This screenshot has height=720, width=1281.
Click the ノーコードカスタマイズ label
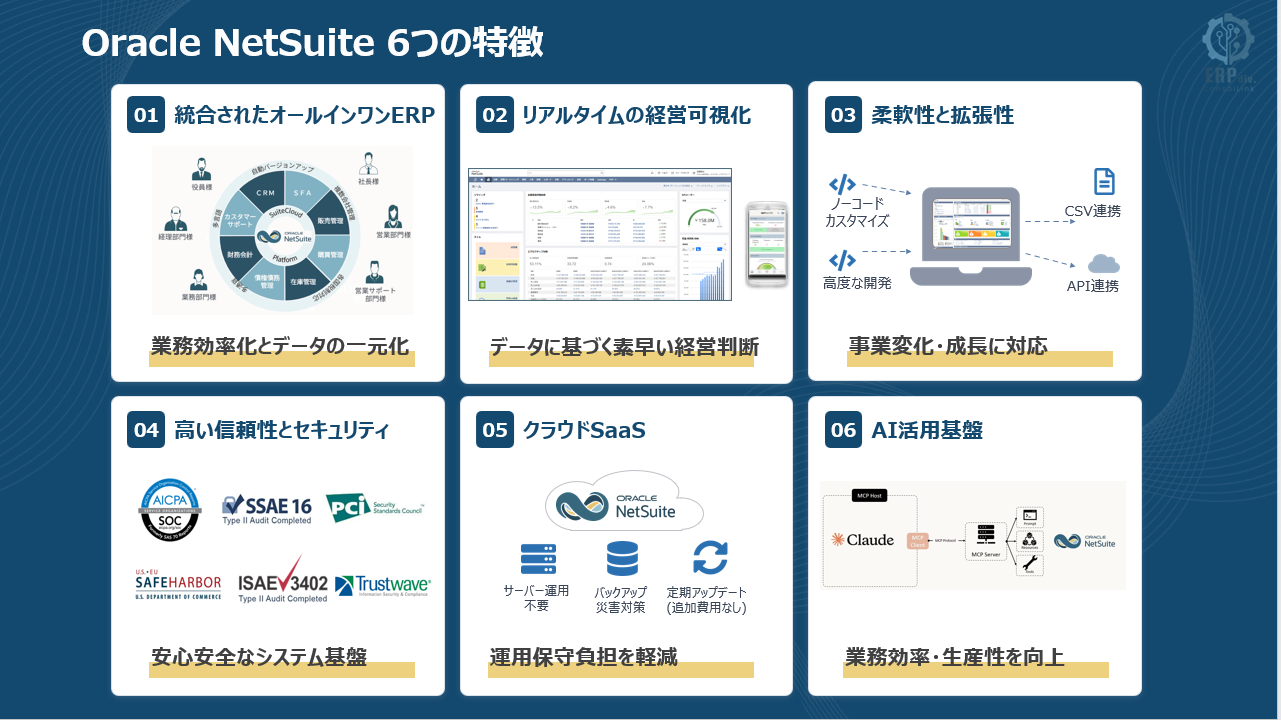click(857, 213)
